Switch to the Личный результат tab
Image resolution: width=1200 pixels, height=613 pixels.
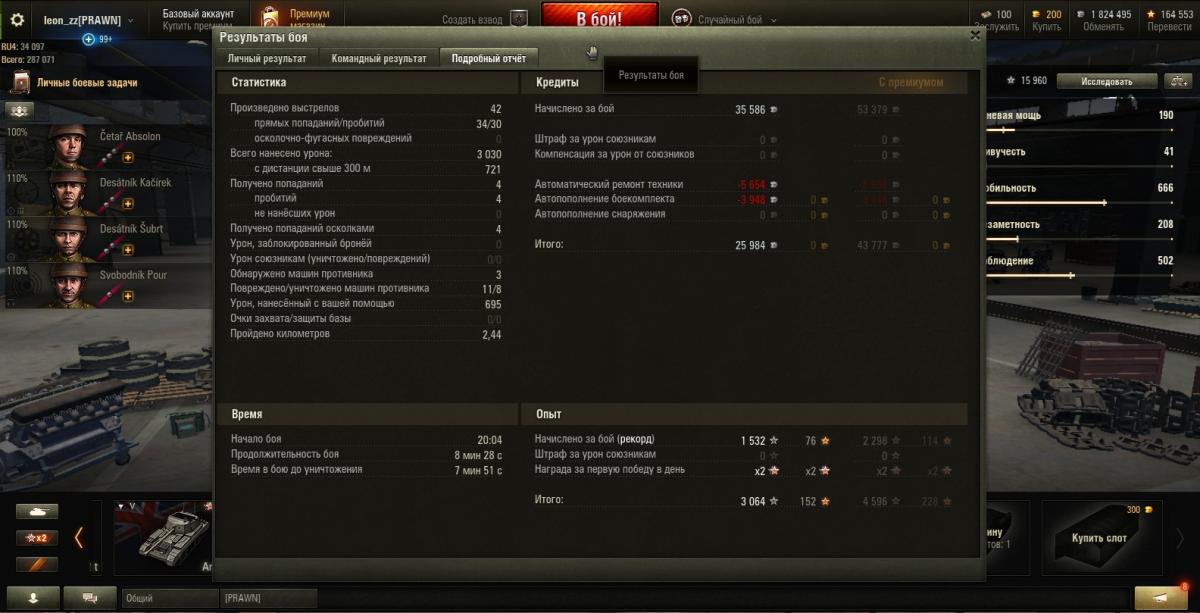[x=267, y=58]
